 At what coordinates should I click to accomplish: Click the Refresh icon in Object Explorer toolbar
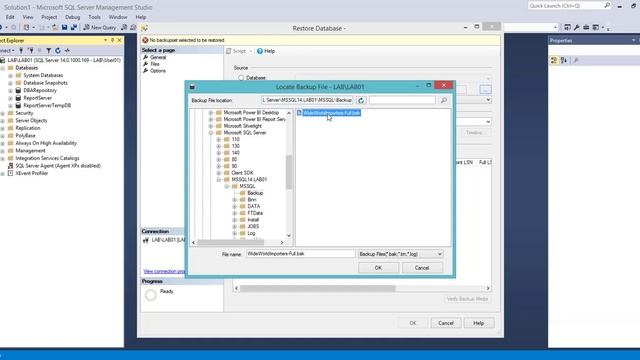58,50
